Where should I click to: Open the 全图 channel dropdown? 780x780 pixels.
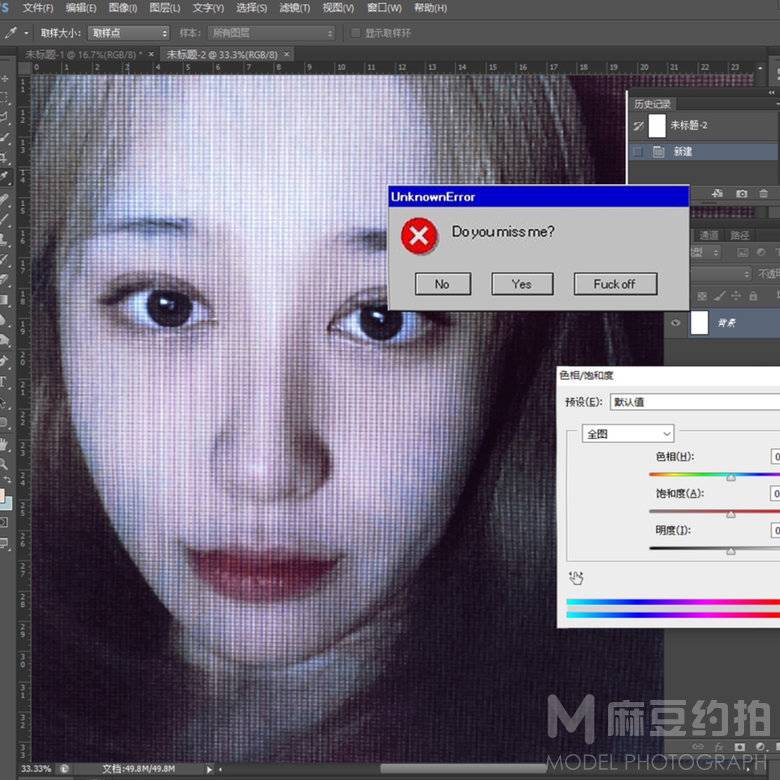point(628,434)
